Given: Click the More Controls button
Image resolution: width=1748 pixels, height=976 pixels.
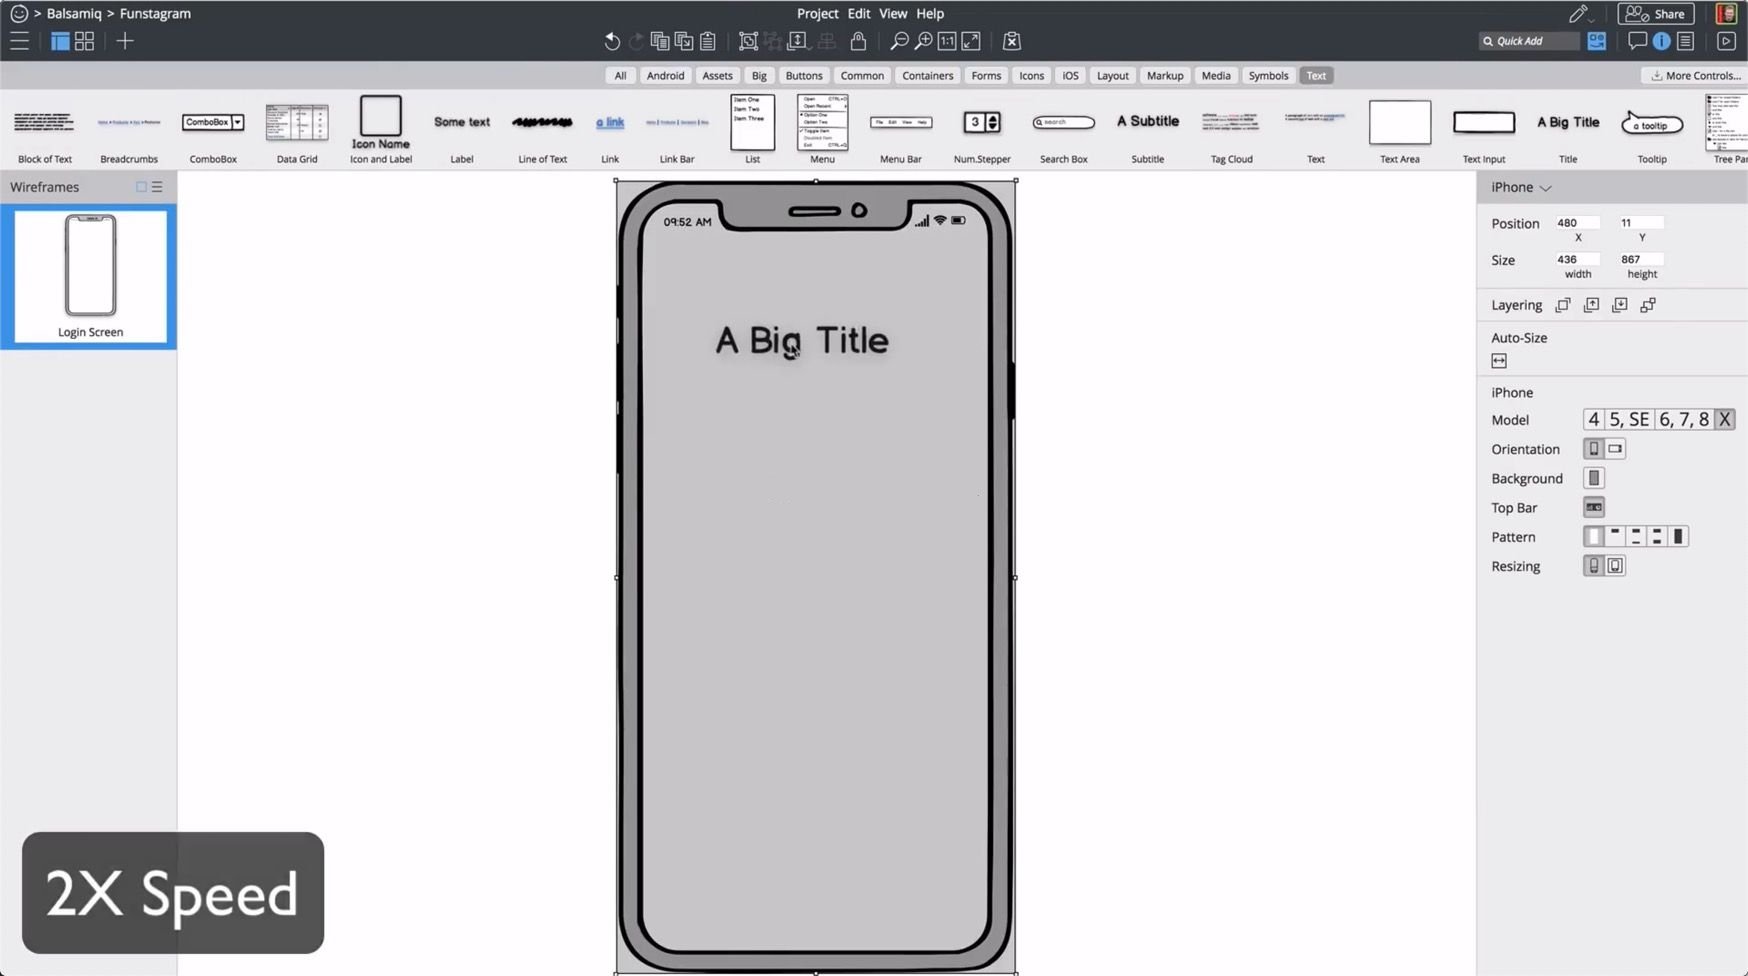Looking at the screenshot, I should pyautogui.click(x=1695, y=75).
